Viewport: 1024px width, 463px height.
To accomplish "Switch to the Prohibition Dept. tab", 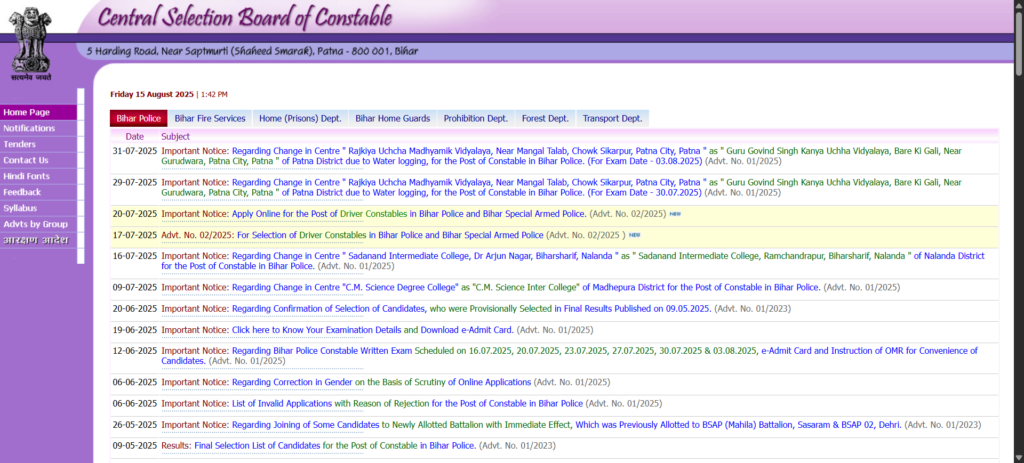I will [475, 118].
